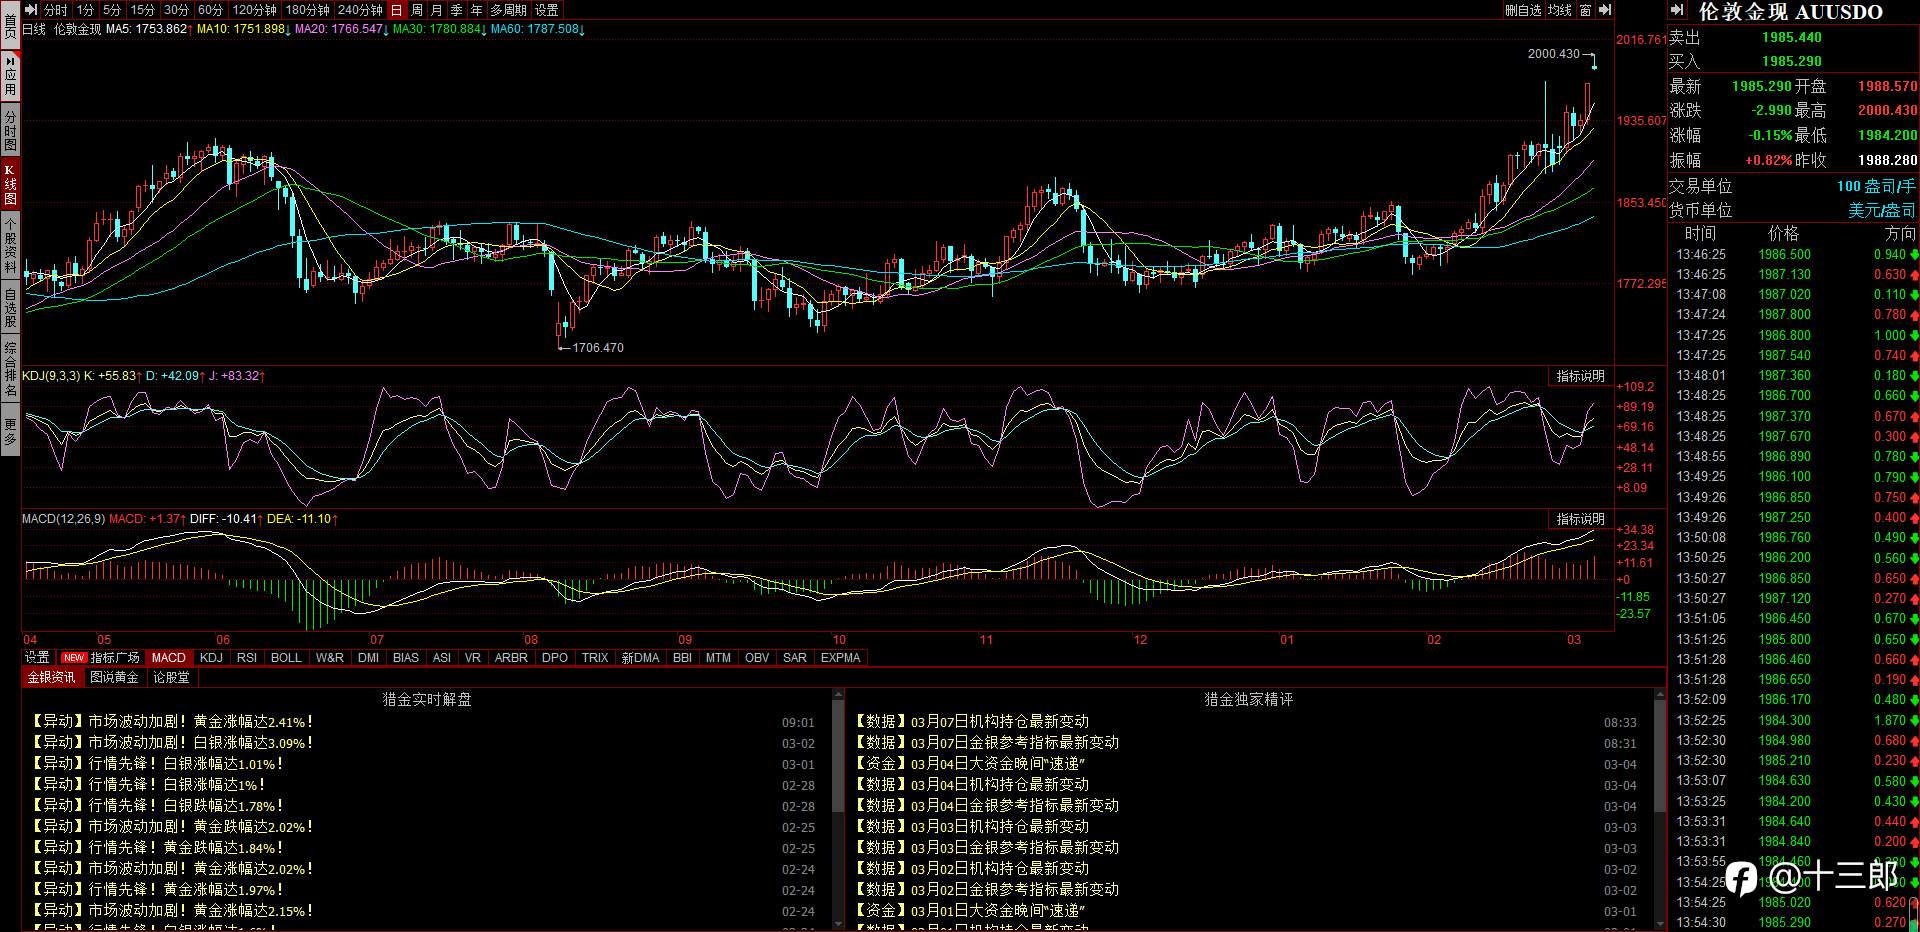Viewport: 1920px width, 932px height.
Task: Open 设置 in the indicator tab bar
Action: coord(37,658)
